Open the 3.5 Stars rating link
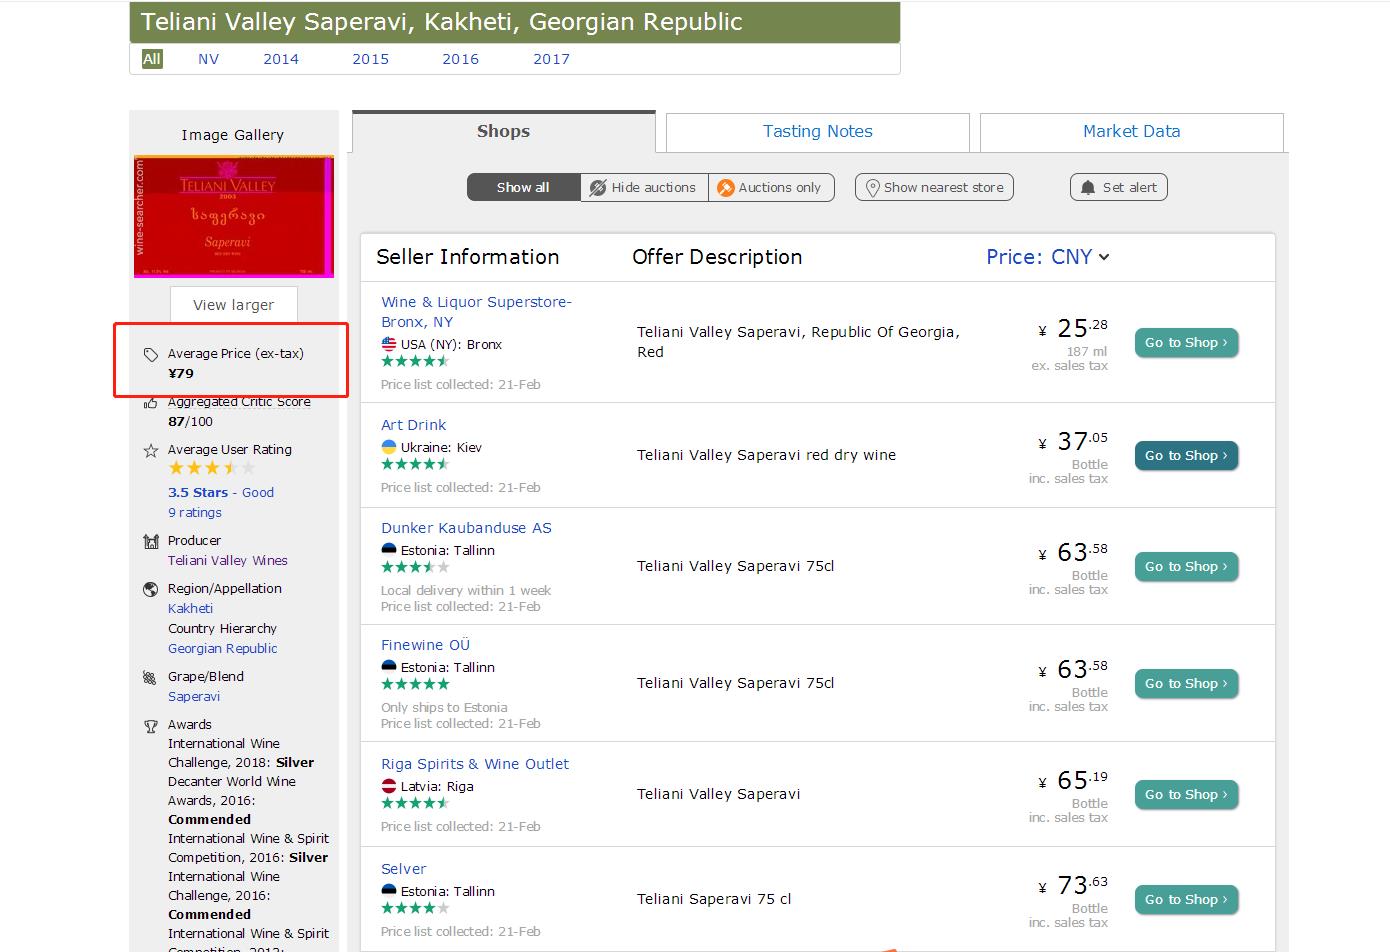This screenshot has height=952, width=1390. (198, 493)
